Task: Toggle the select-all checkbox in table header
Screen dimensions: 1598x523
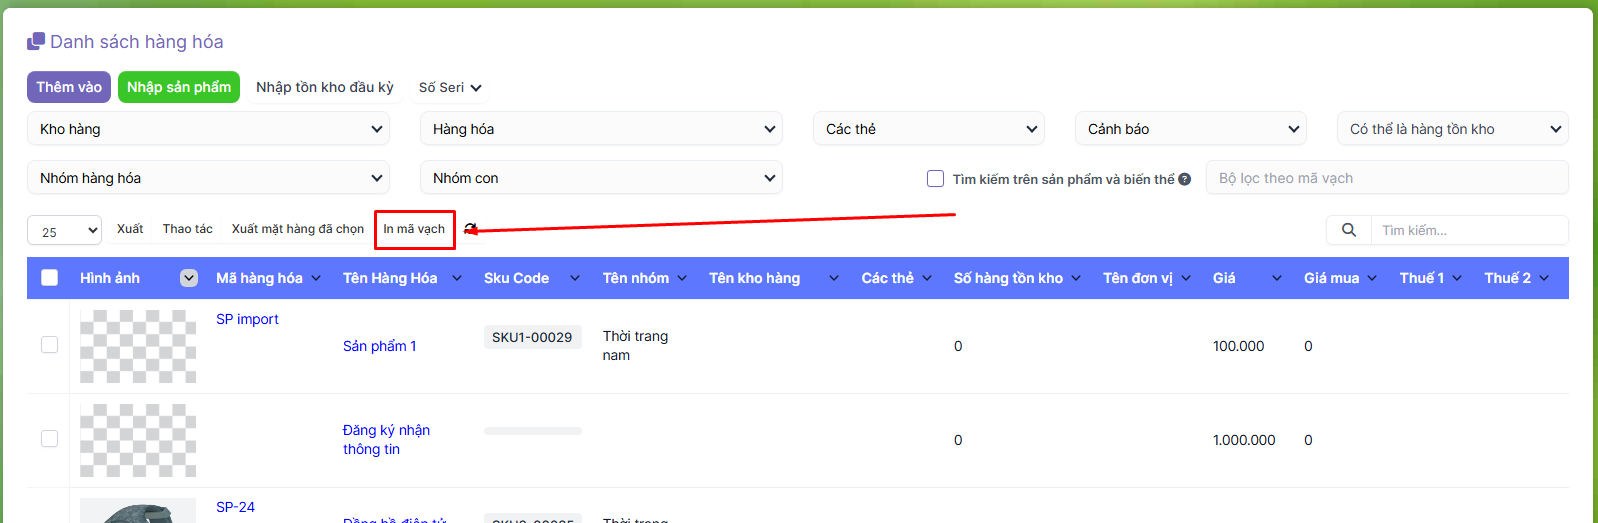Action: (49, 278)
